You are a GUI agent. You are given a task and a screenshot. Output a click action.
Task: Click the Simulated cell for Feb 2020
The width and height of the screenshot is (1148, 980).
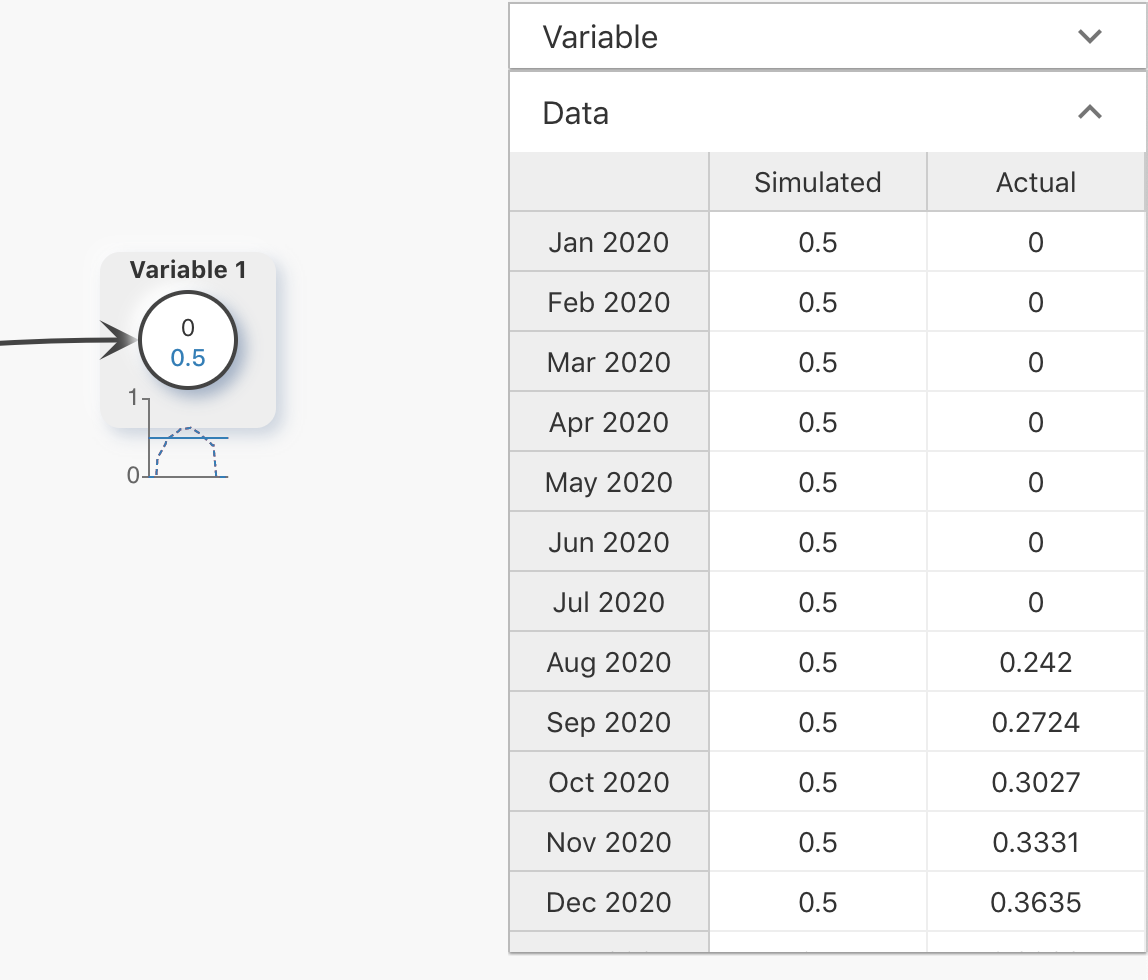point(818,302)
